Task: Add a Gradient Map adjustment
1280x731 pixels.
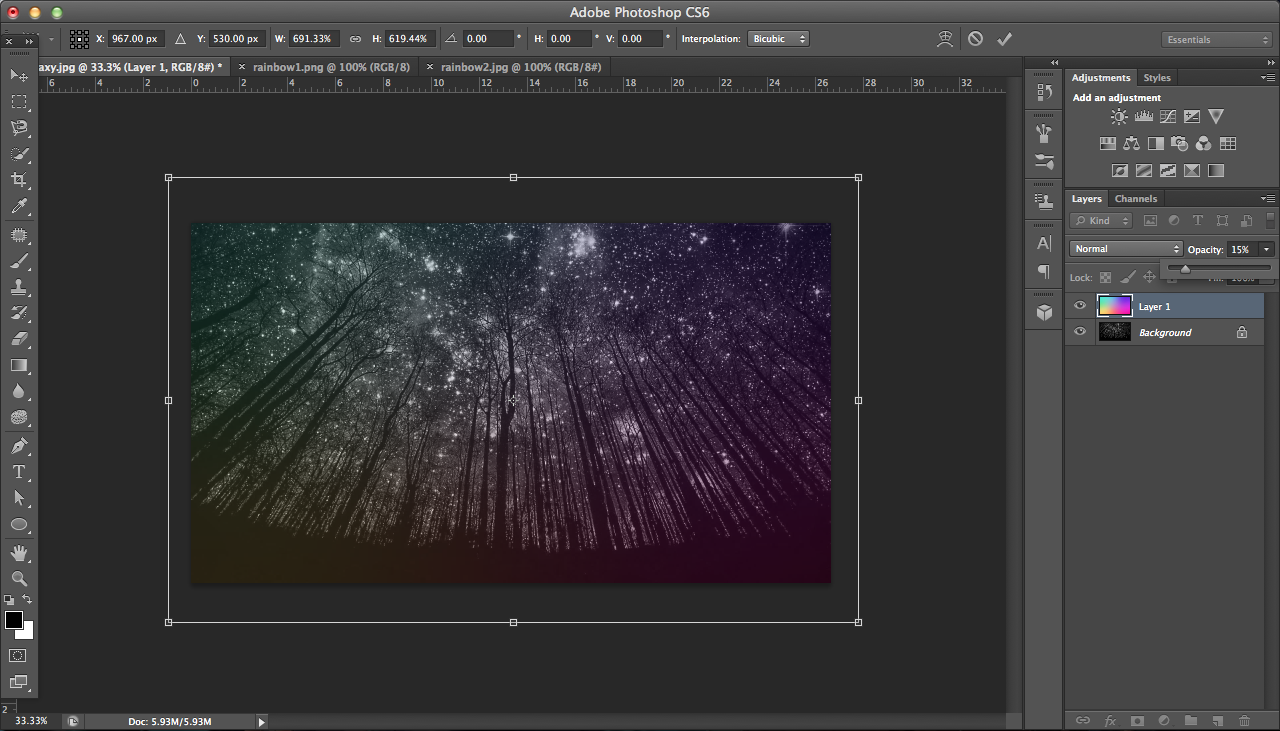Action: (1216, 171)
